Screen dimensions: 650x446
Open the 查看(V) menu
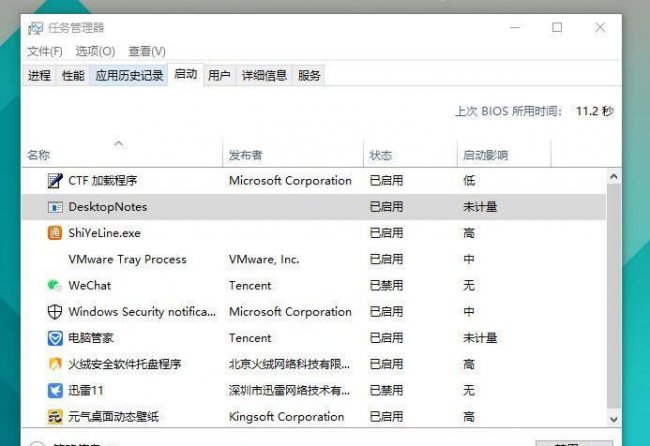point(147,51)
